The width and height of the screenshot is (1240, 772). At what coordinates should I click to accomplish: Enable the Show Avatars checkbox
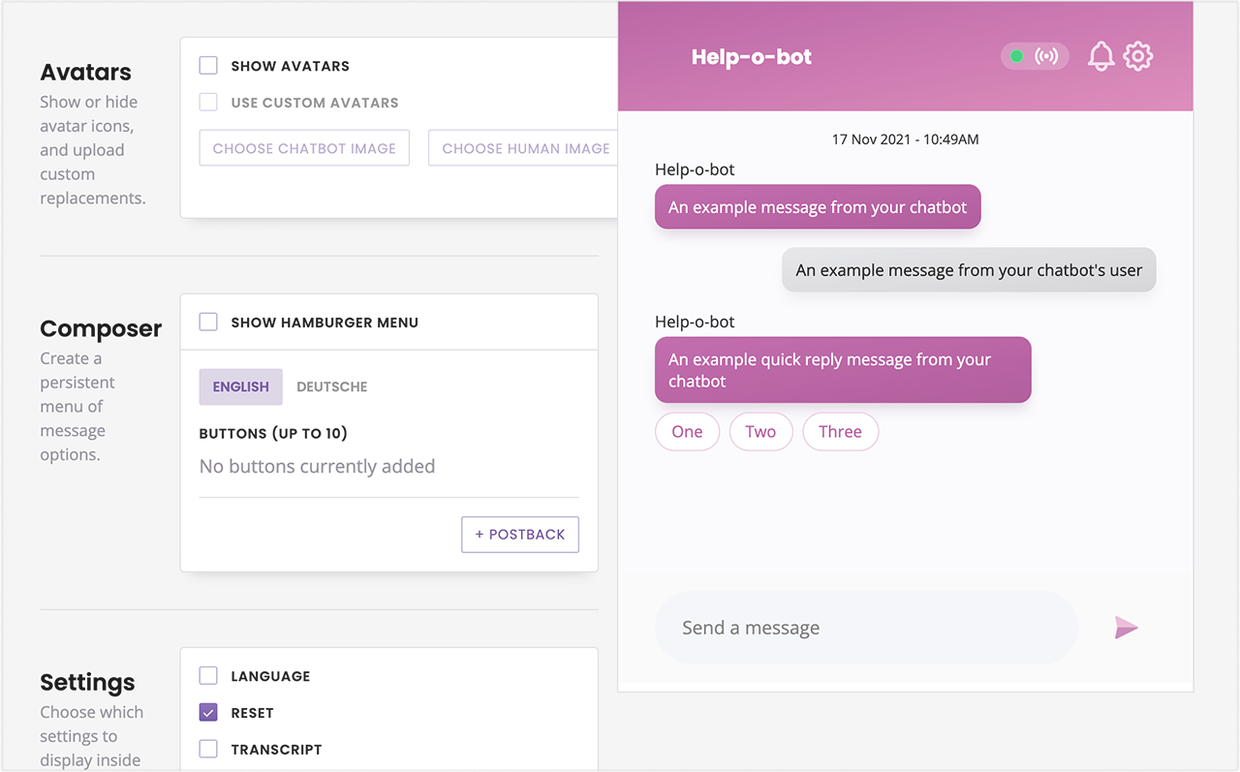pyautogui.click(x=208, y=64)
